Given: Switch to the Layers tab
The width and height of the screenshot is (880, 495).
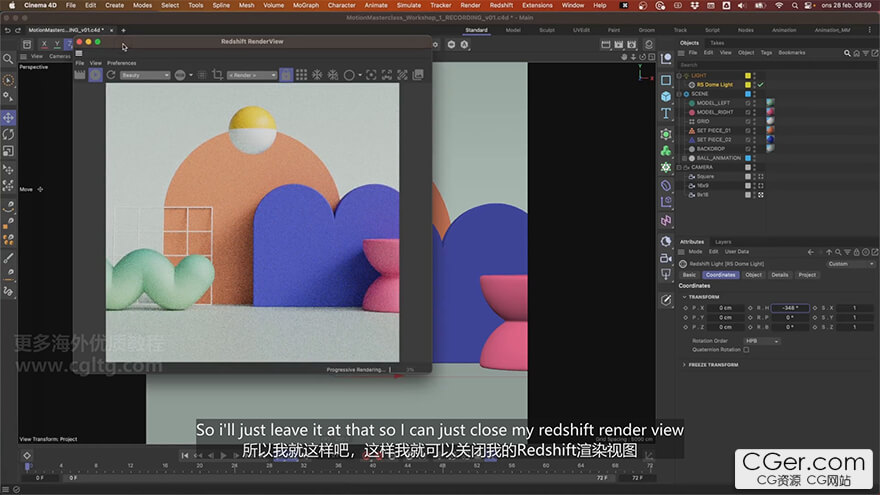Looking at the screenshot, I should (x=723, y=242).
